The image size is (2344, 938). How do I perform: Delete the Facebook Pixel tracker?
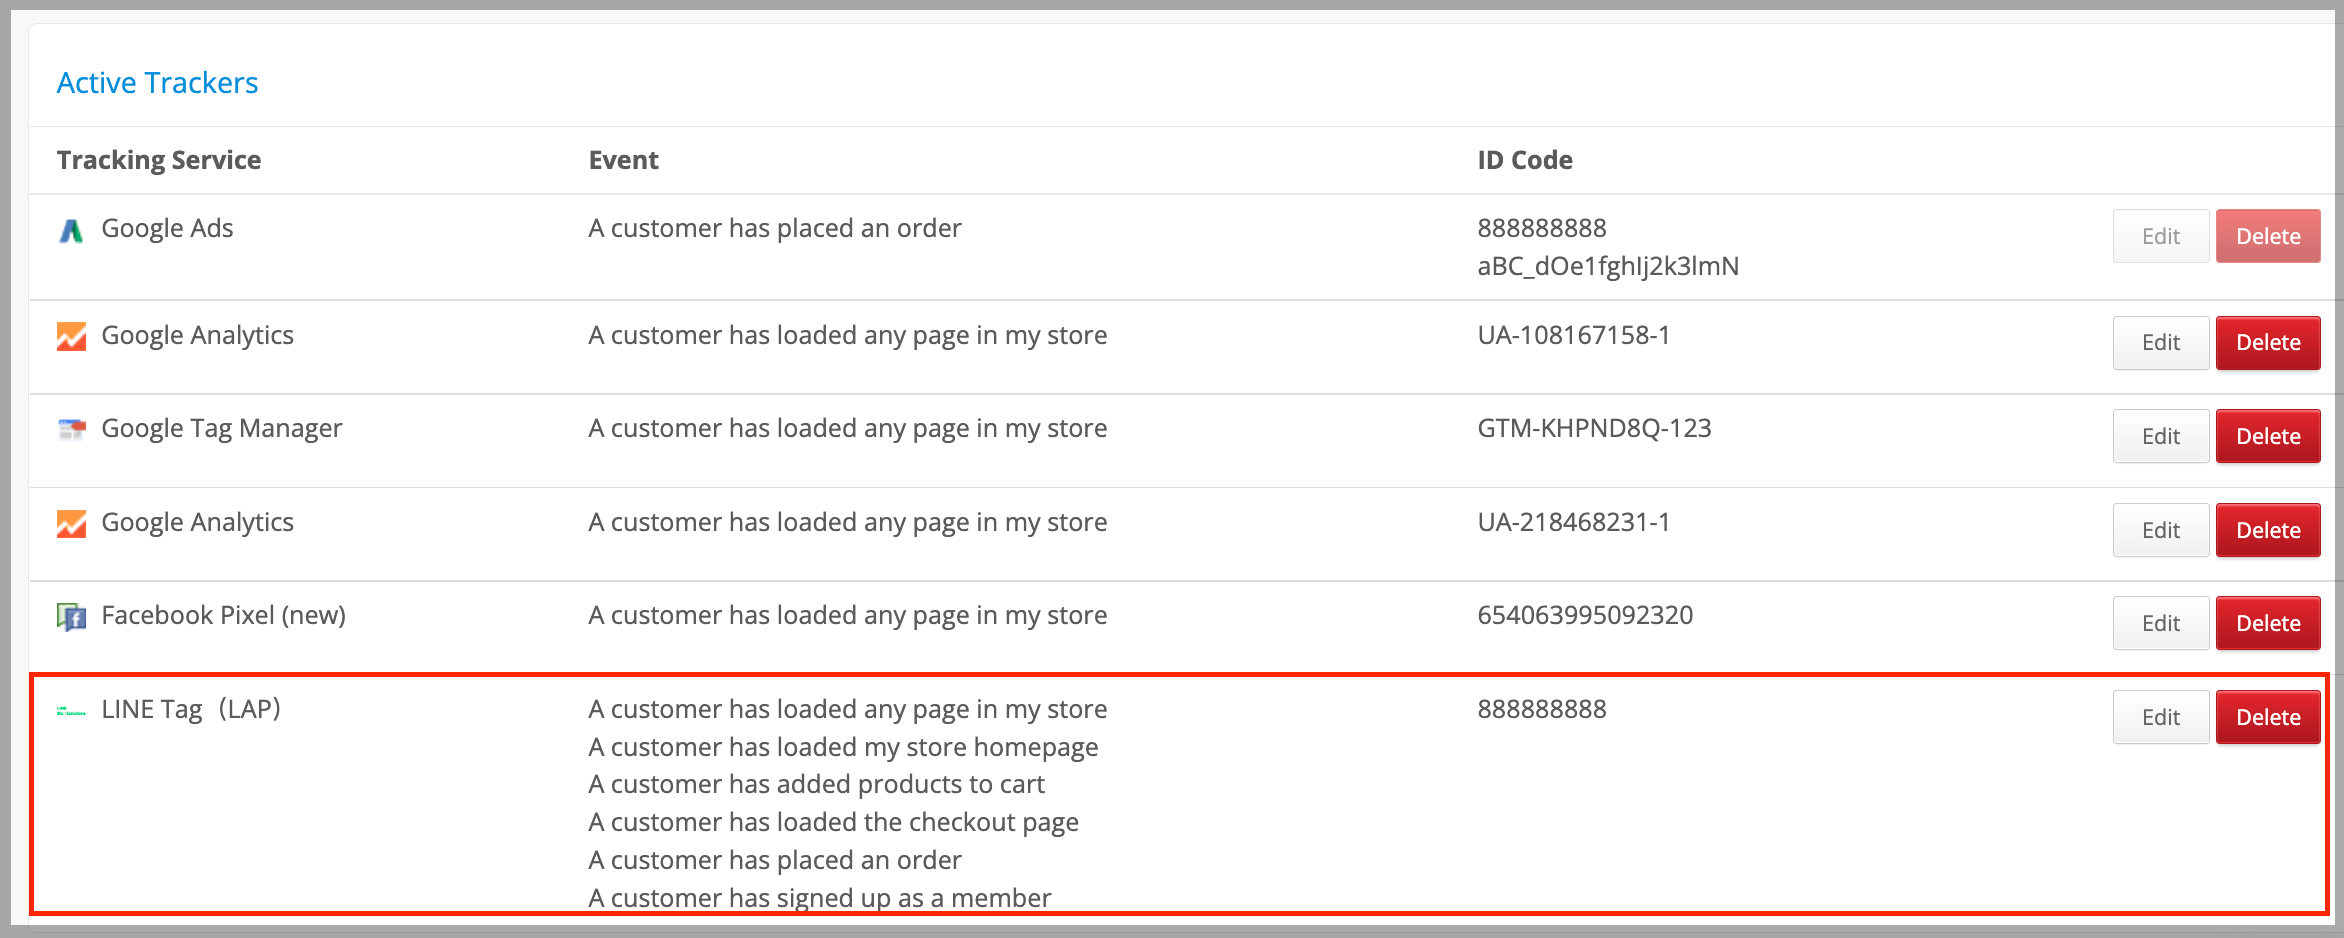(2268, 623)
